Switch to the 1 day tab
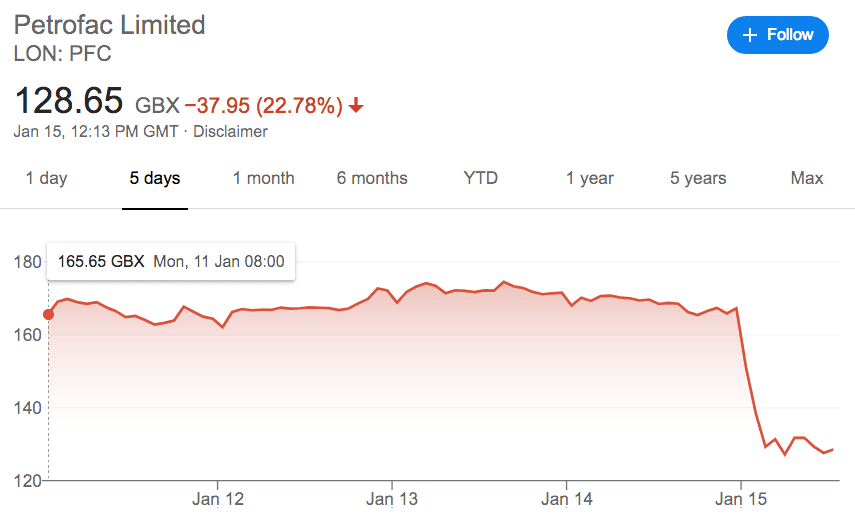The width and height of the screenshot is (855, 525). (46, 179)
